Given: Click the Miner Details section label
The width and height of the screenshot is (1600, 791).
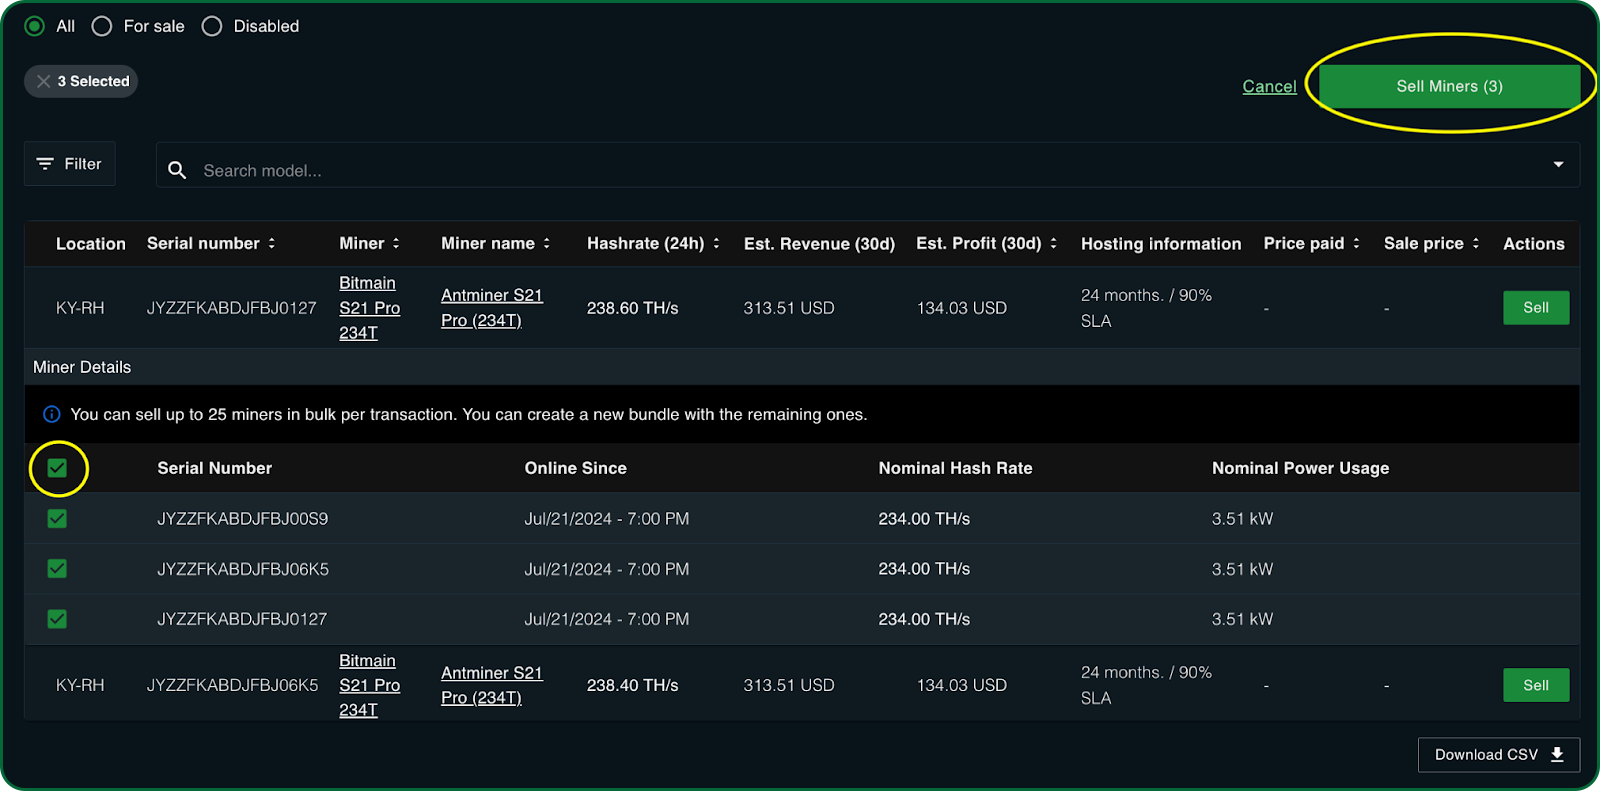Looking at the screenshot, I should click(82, 367).
